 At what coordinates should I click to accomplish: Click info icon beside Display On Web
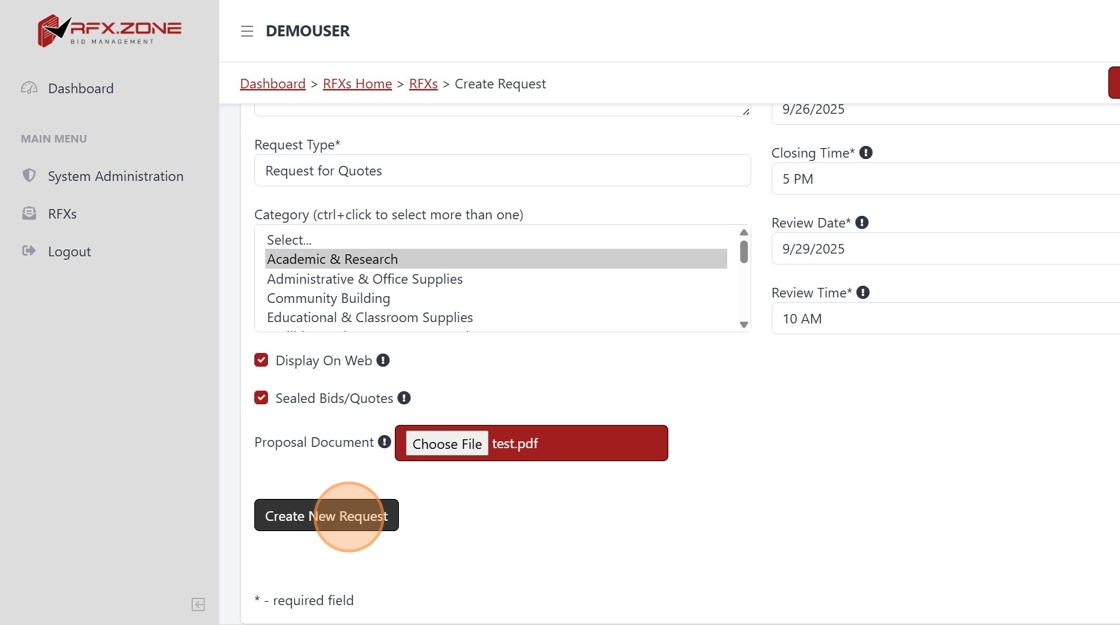[x=383, y=360]
